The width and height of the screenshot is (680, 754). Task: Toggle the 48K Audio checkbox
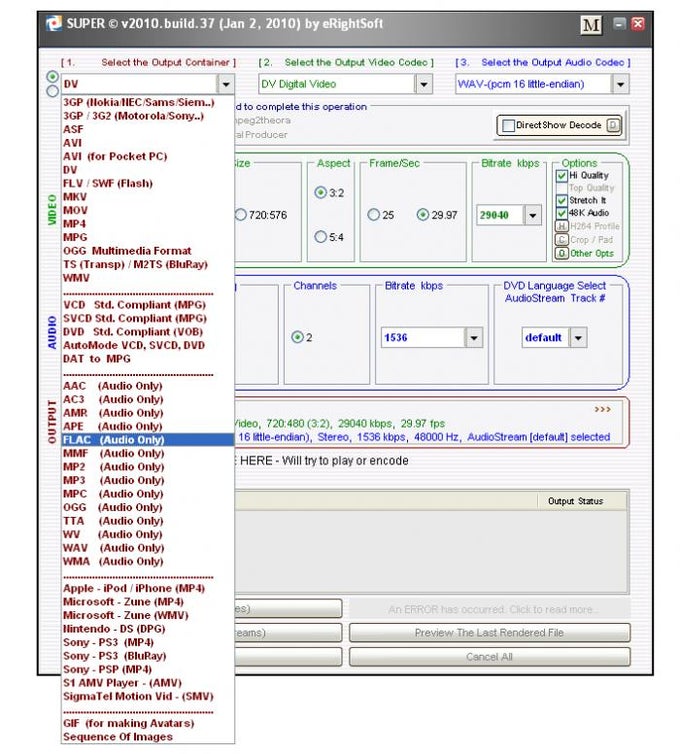[x=561, y=213]
